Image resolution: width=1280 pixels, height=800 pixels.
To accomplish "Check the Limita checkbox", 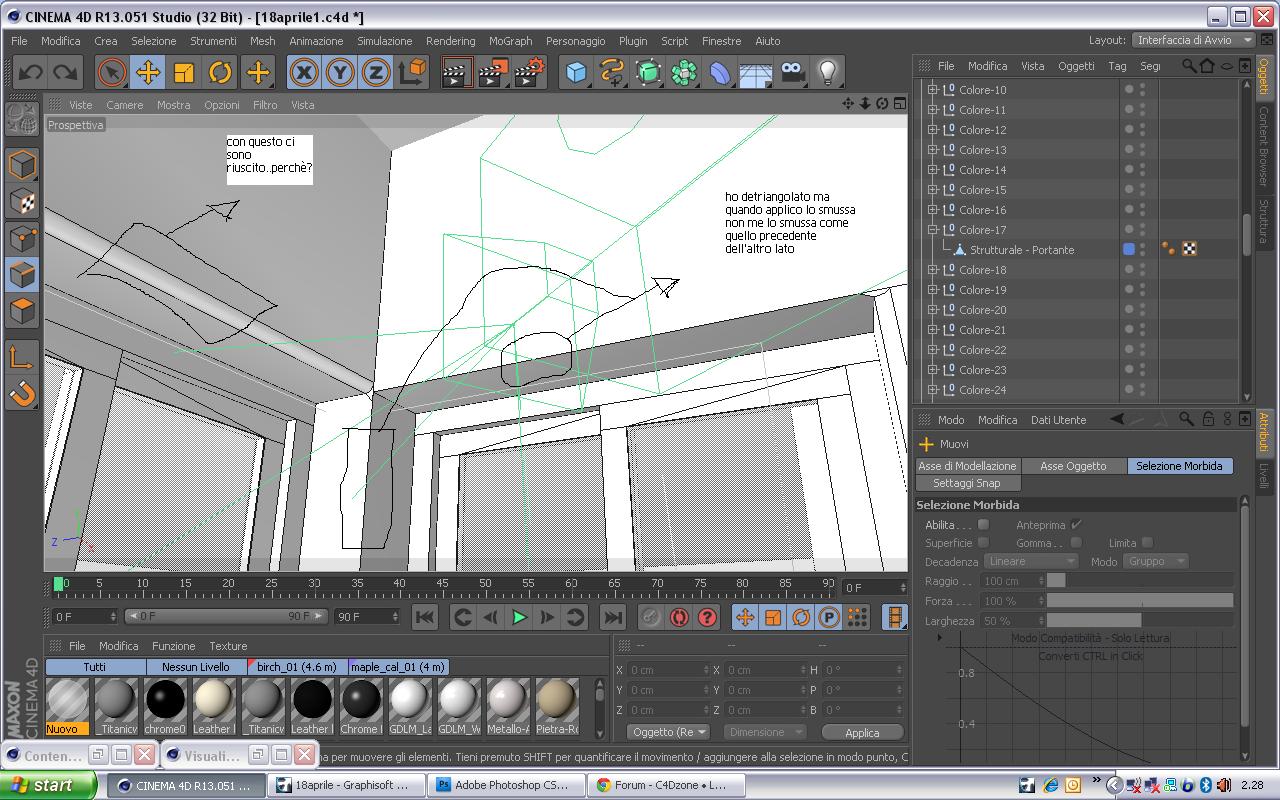I will 1147,543.
